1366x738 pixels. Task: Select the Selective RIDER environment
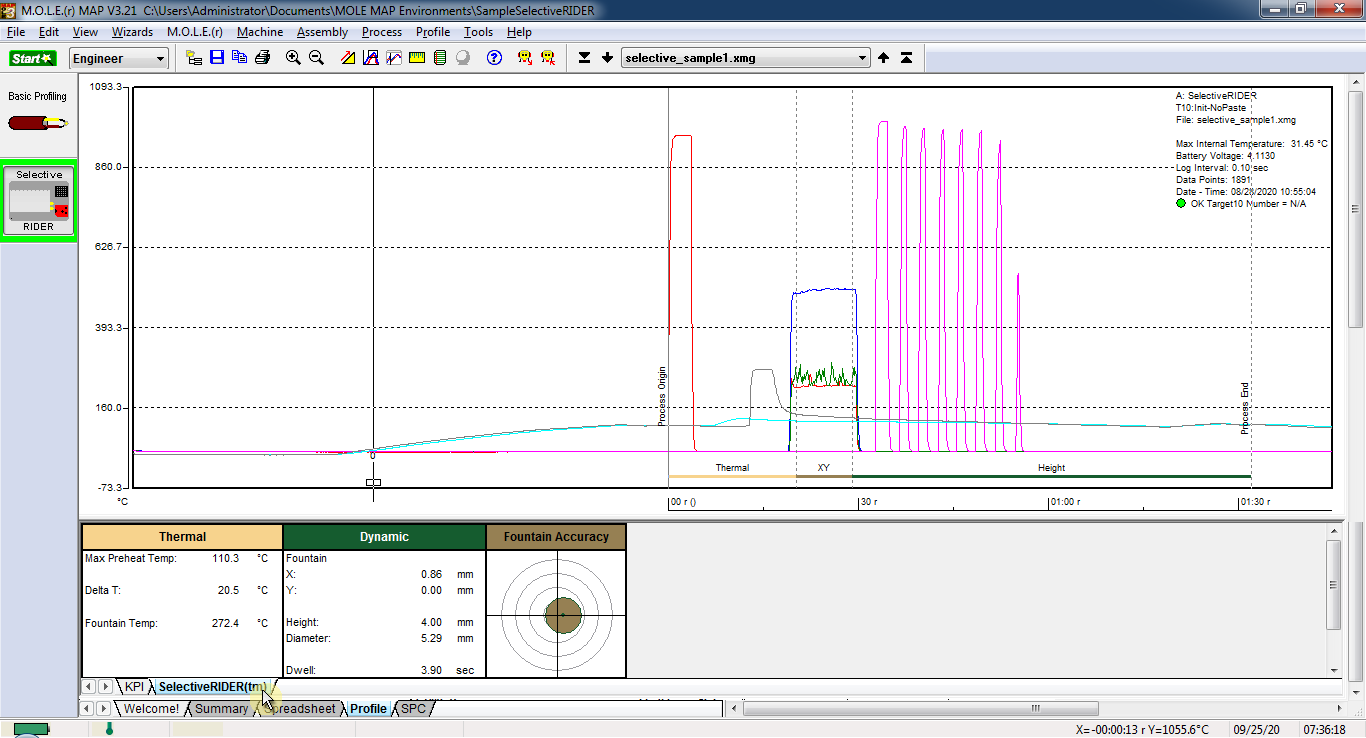point(38,202)
